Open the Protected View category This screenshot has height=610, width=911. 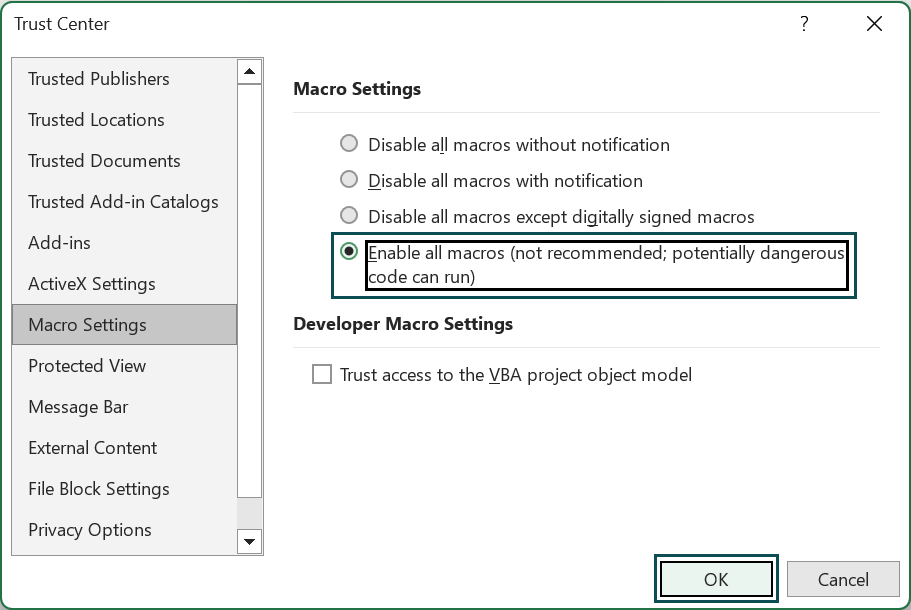click(124, 366)
